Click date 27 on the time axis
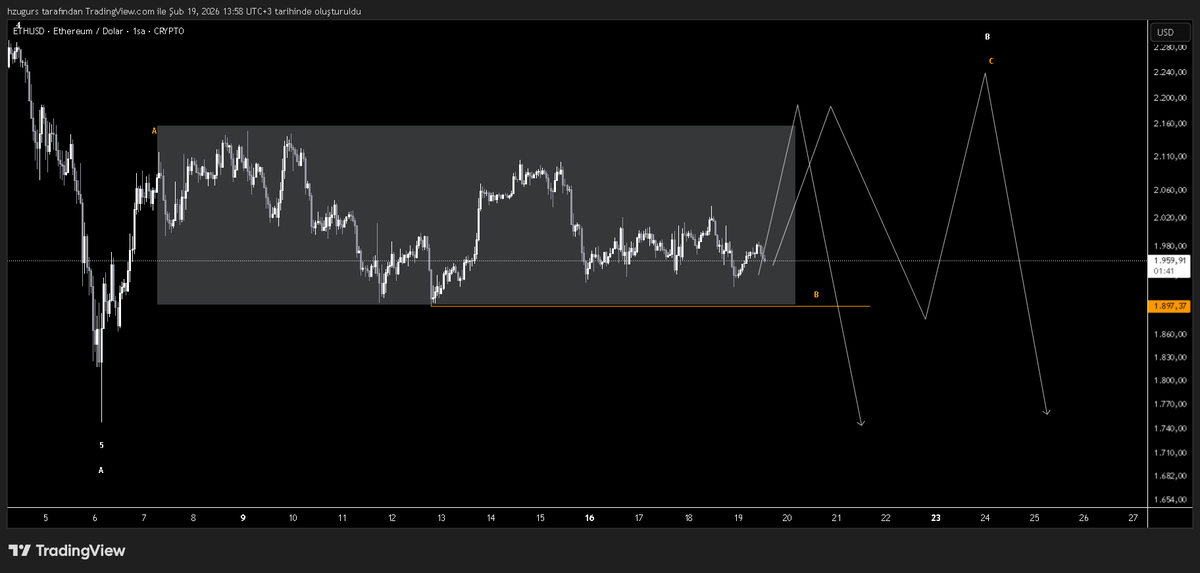Image resolution: width=1200 pixels, height=573 pixels. point(1132,518)
